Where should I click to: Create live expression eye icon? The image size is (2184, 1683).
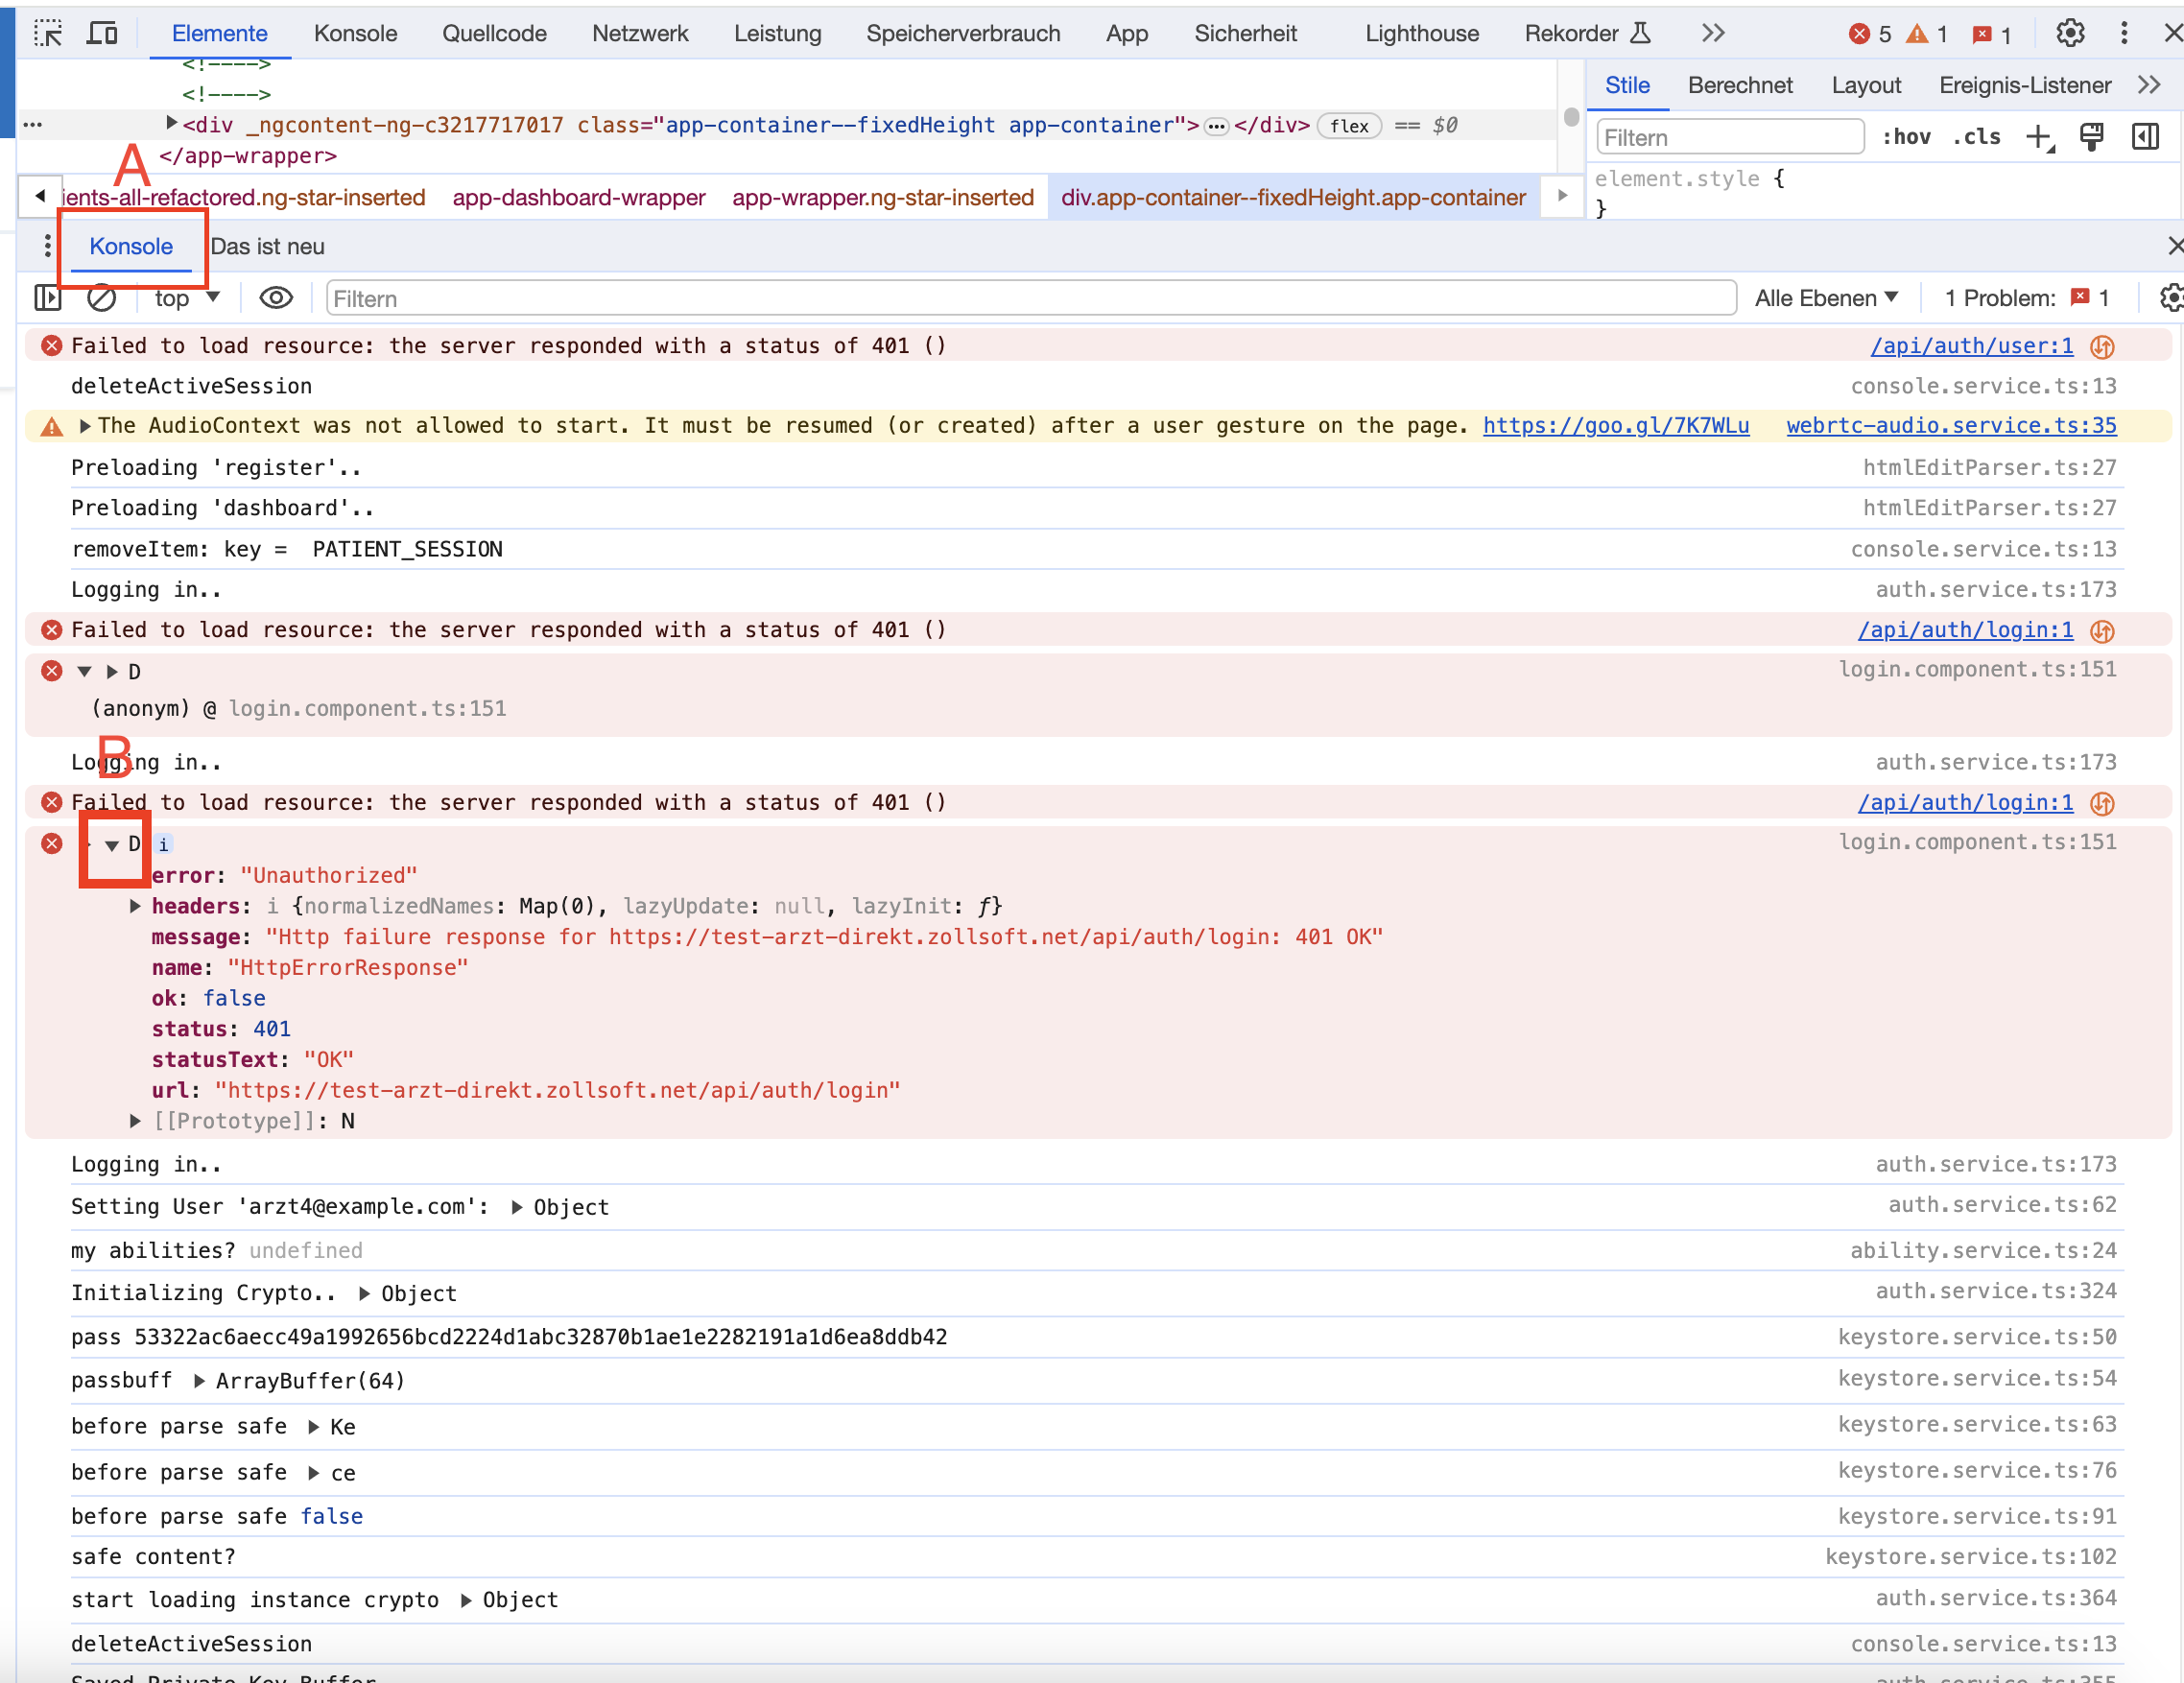[276, 298]
